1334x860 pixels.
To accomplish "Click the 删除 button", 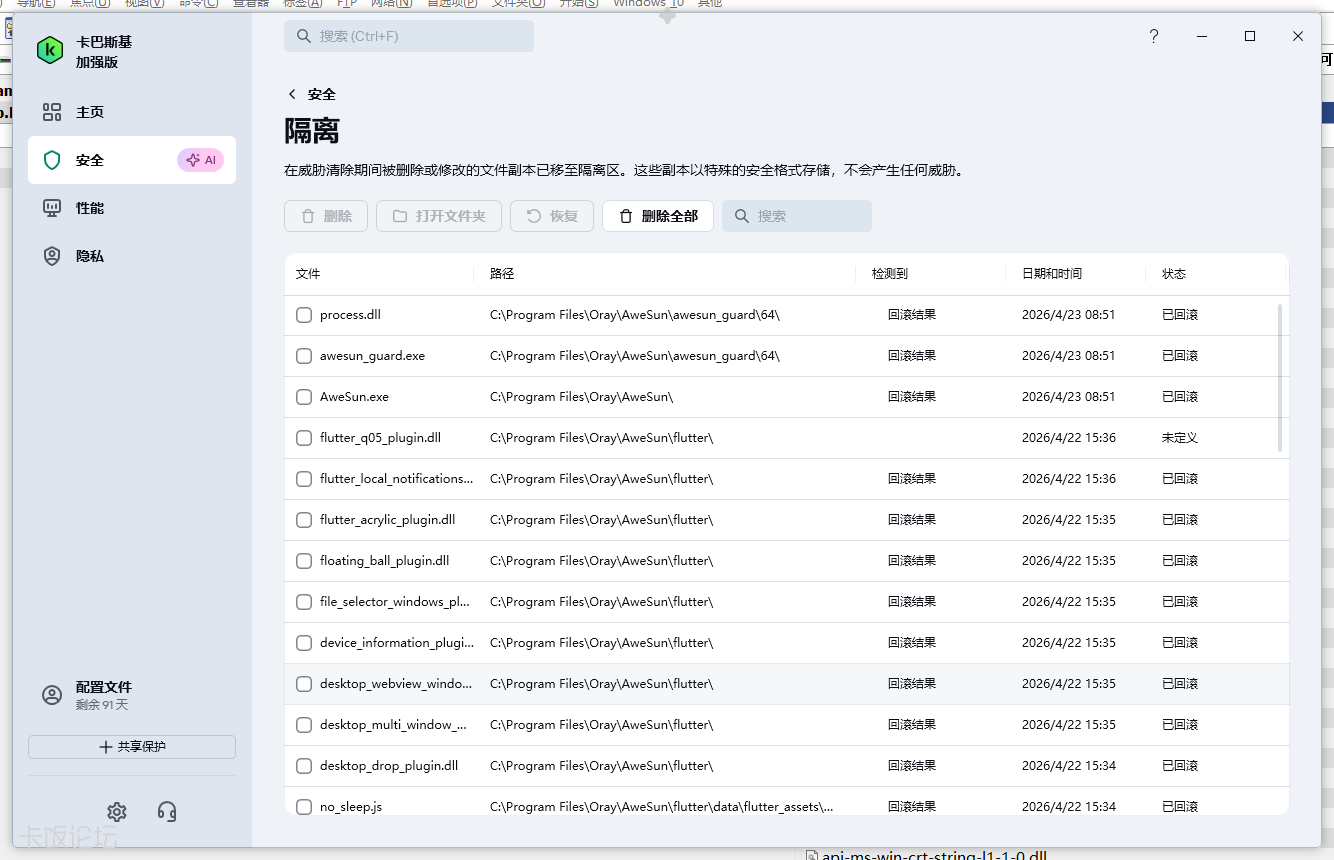I will [x=326, y=216].
